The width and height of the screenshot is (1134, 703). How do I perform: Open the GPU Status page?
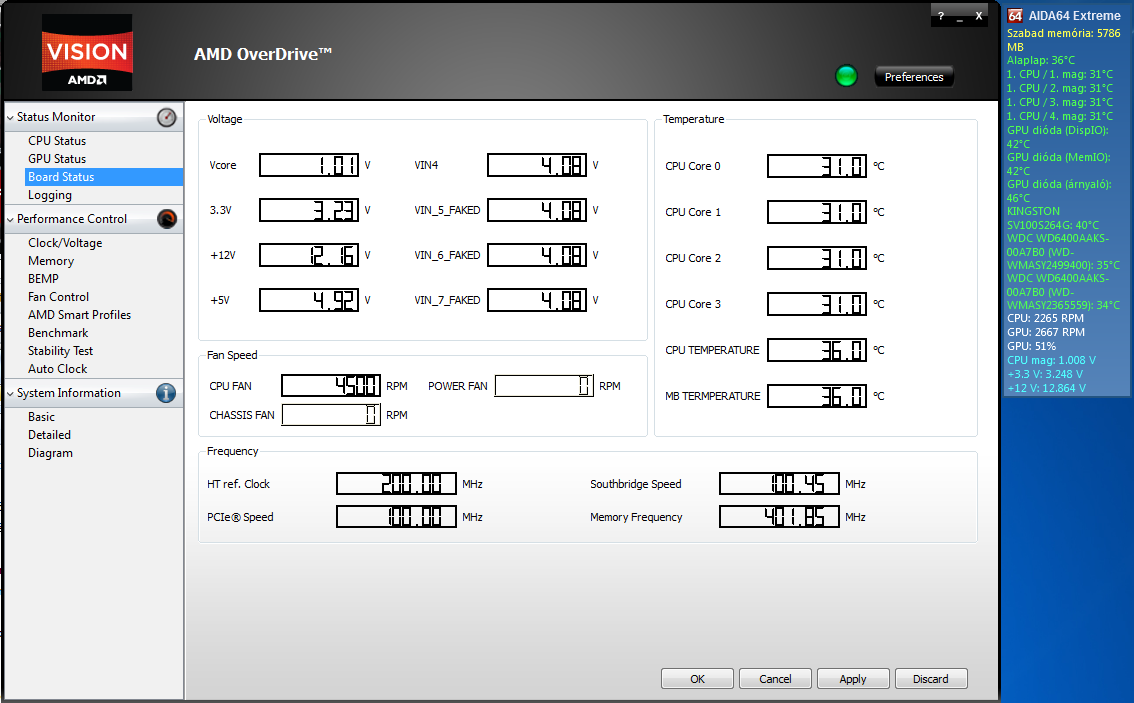tap(57, 159)
